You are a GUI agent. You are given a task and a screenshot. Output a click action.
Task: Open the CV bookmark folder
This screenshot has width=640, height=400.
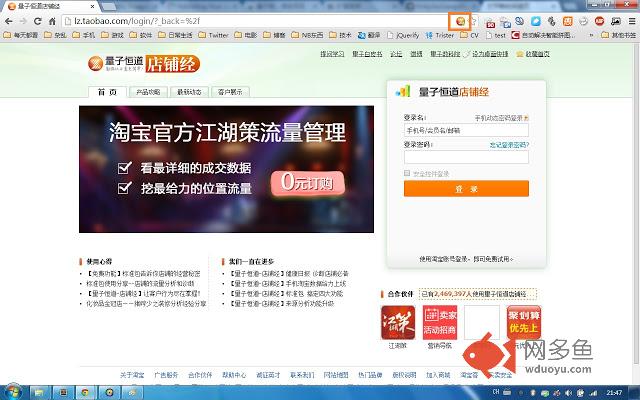[469, 36]
